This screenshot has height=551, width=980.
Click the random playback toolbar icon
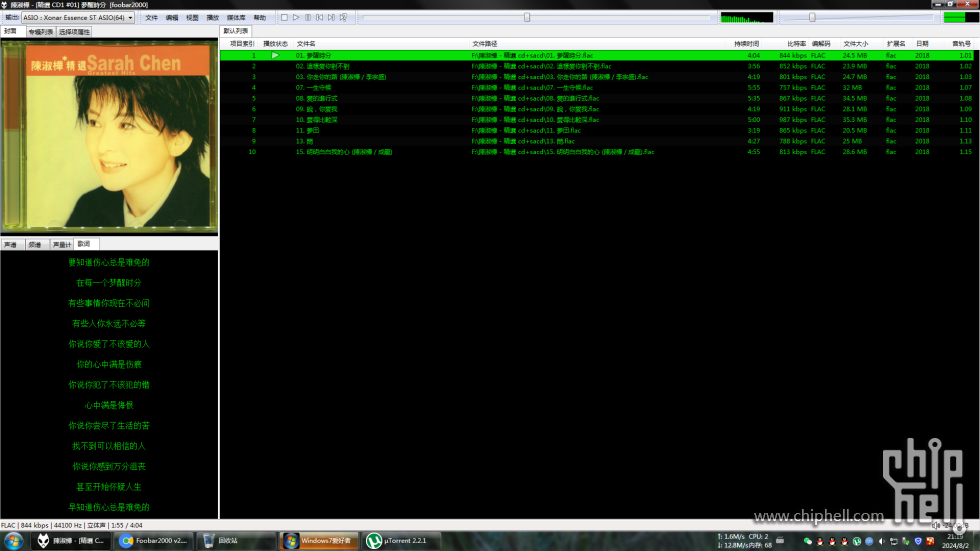click(x=343, y=17)
